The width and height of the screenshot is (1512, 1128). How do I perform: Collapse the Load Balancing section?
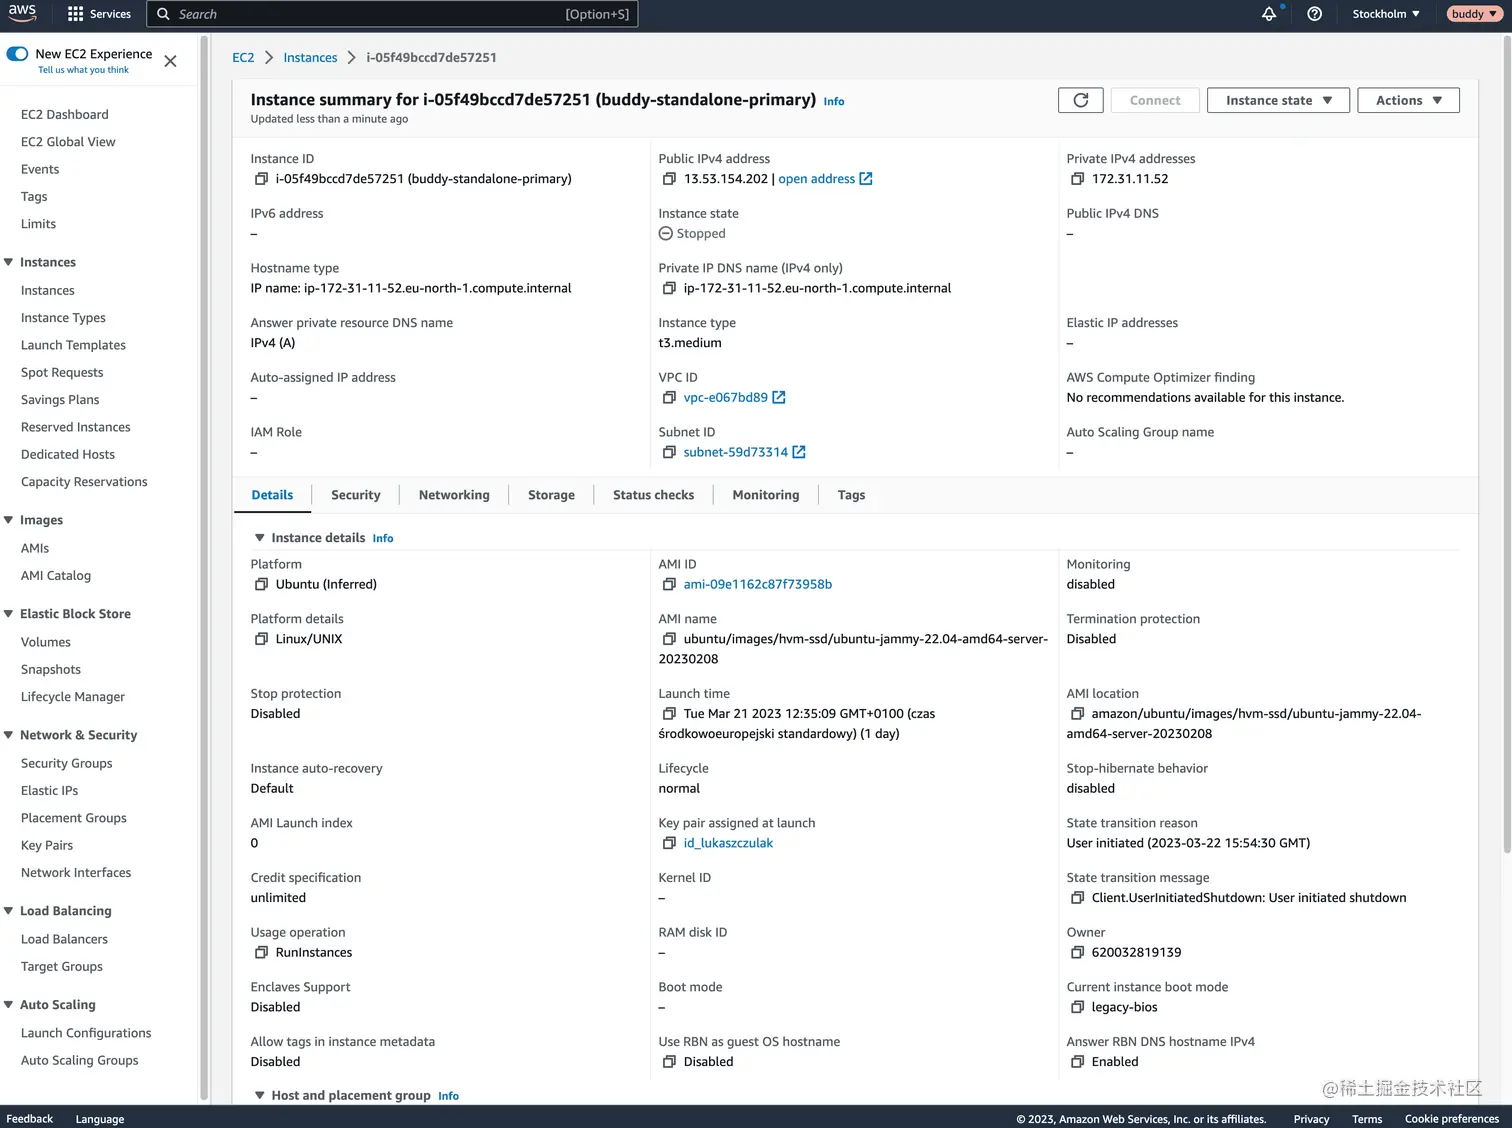[9, 911]
